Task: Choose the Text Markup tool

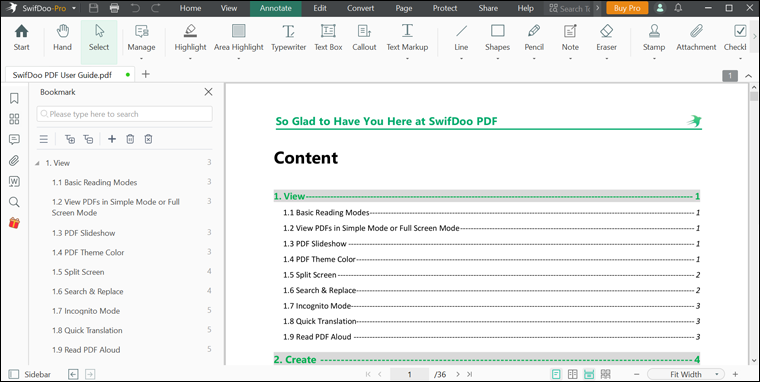Action: [407, 38]
